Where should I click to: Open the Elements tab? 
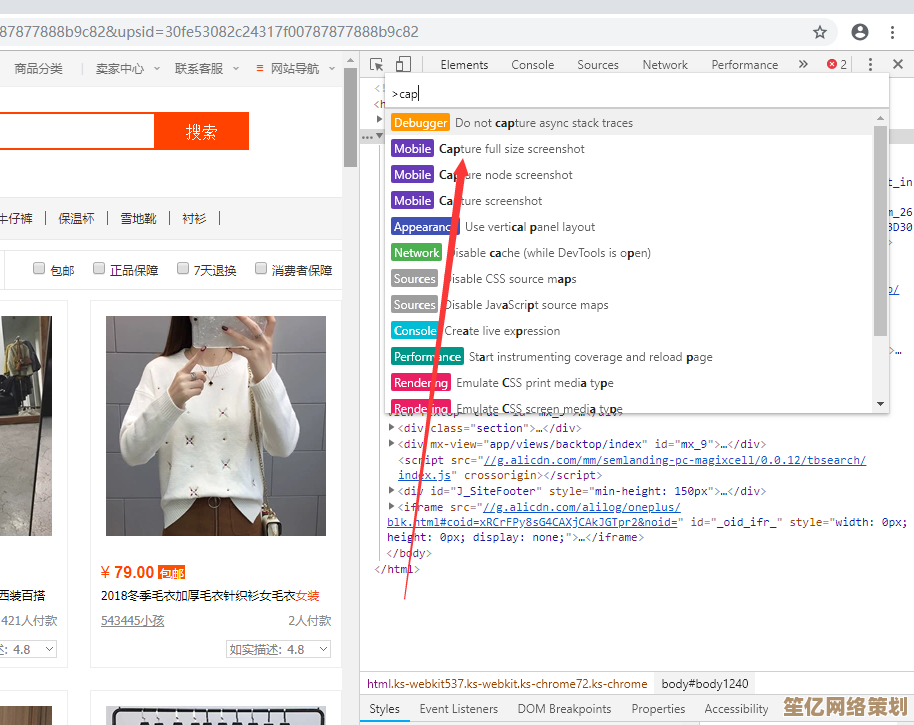(464, 65)
